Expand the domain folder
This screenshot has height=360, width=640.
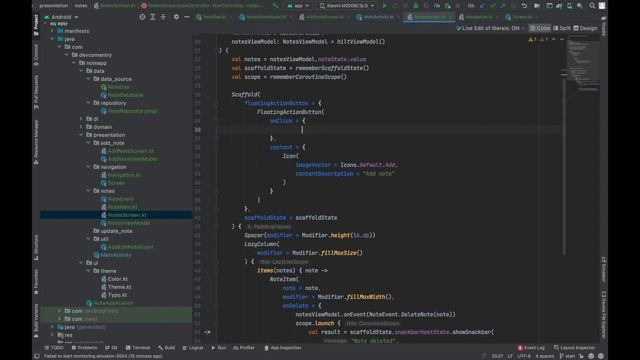tap(81, 127)
